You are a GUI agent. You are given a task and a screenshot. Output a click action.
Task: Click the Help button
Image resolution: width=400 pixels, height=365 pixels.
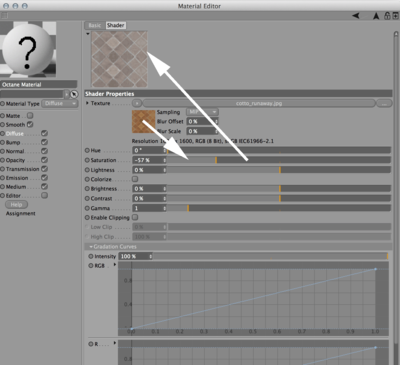click(16, 205)
